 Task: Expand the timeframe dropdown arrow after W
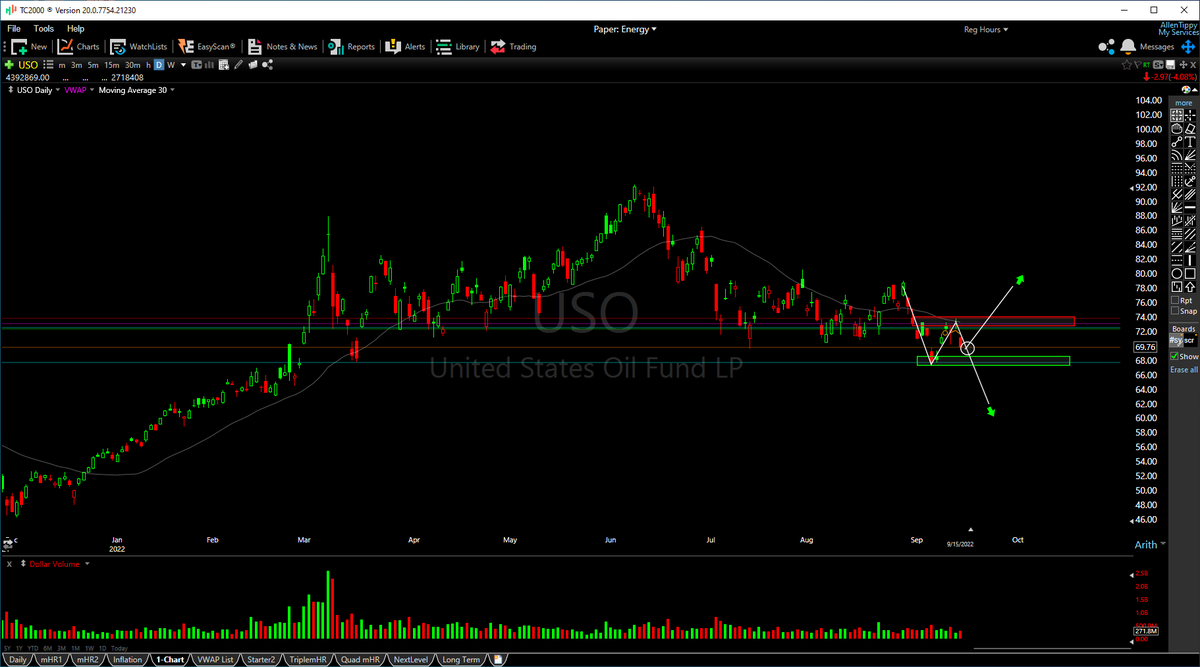[x=183, y=65]
